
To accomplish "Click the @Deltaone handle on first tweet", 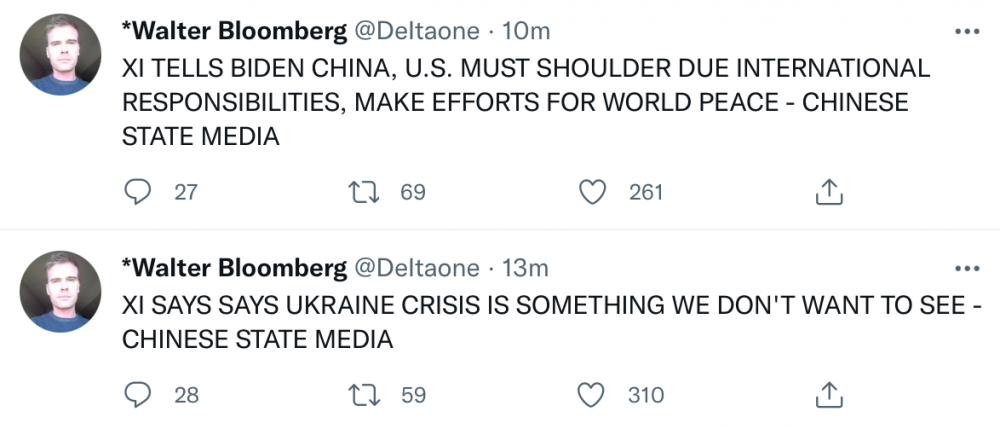I will pos(415,32).
